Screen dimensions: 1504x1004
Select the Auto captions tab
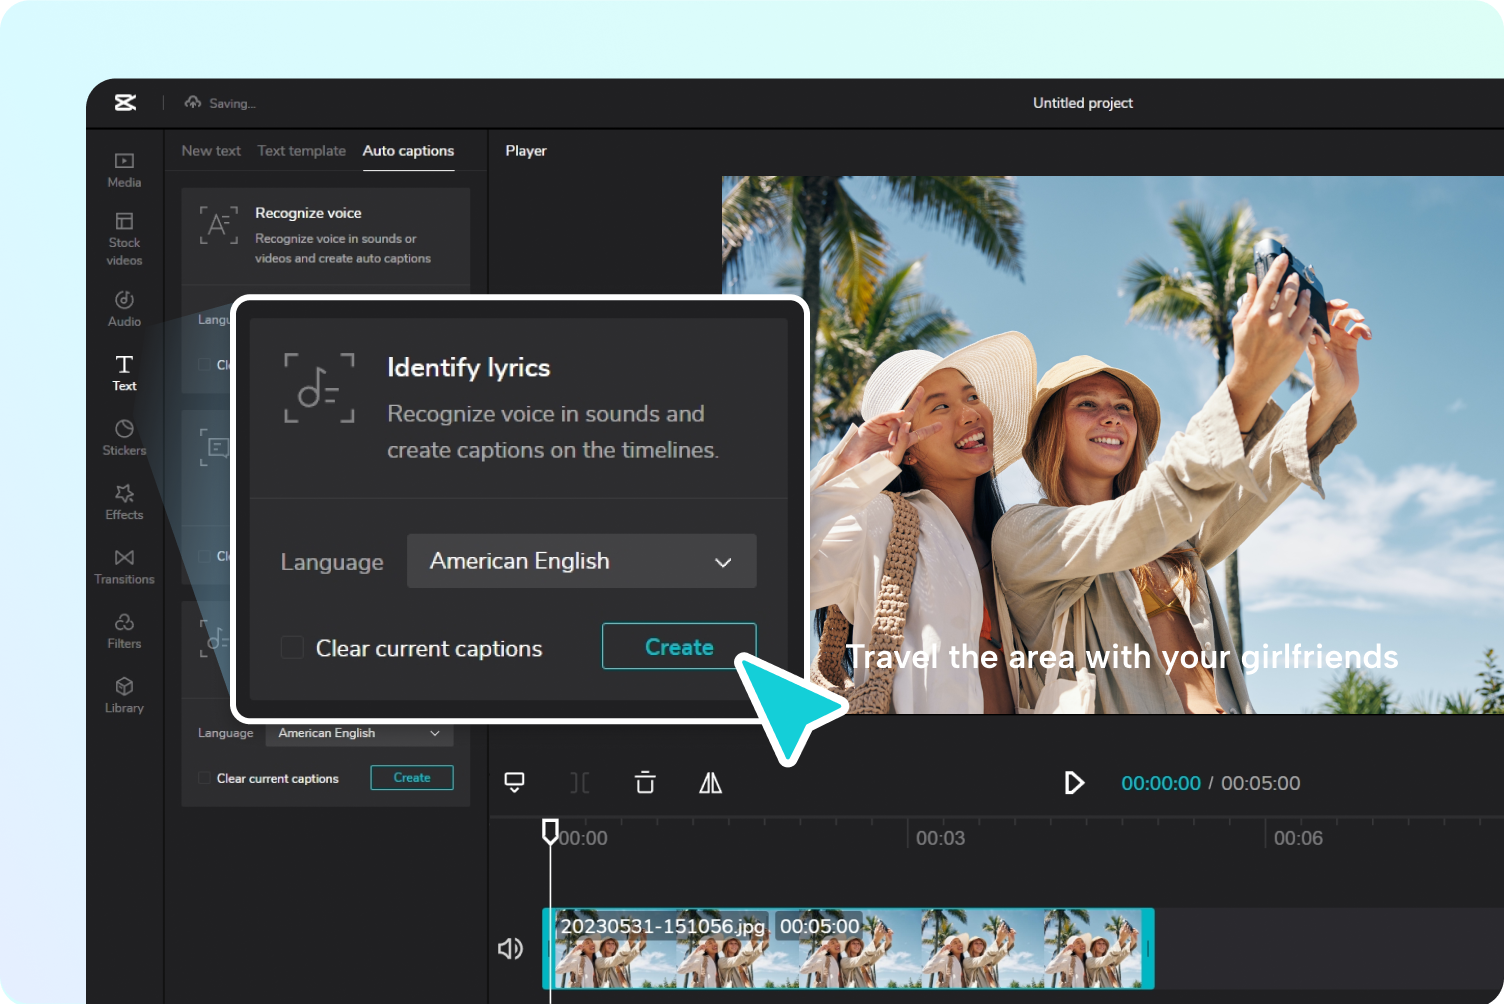pyautogui.click(x=408, y=151)
